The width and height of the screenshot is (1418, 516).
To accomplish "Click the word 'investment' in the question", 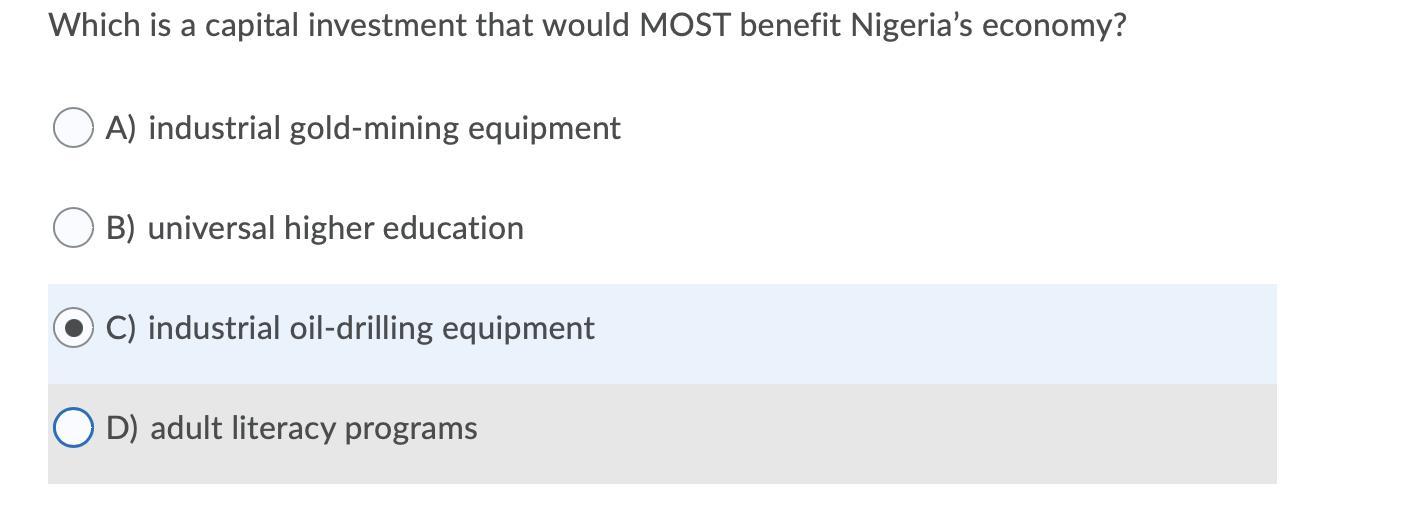I will (x=386, y=25).
